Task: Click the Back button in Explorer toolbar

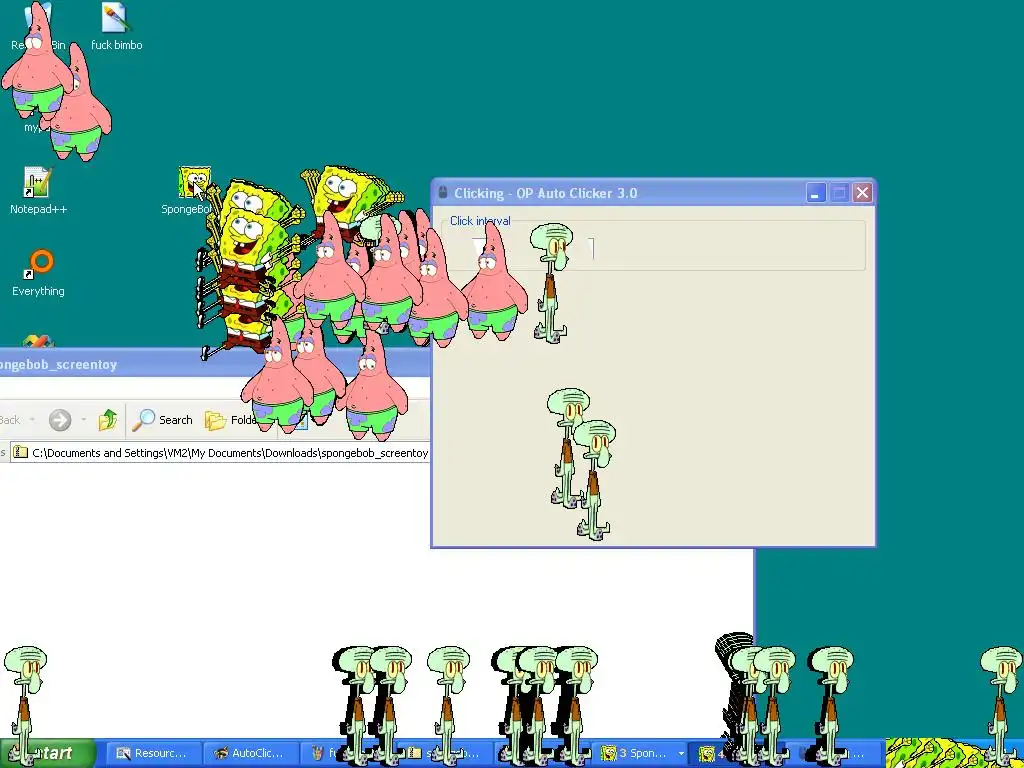Action: coord(16,420)
